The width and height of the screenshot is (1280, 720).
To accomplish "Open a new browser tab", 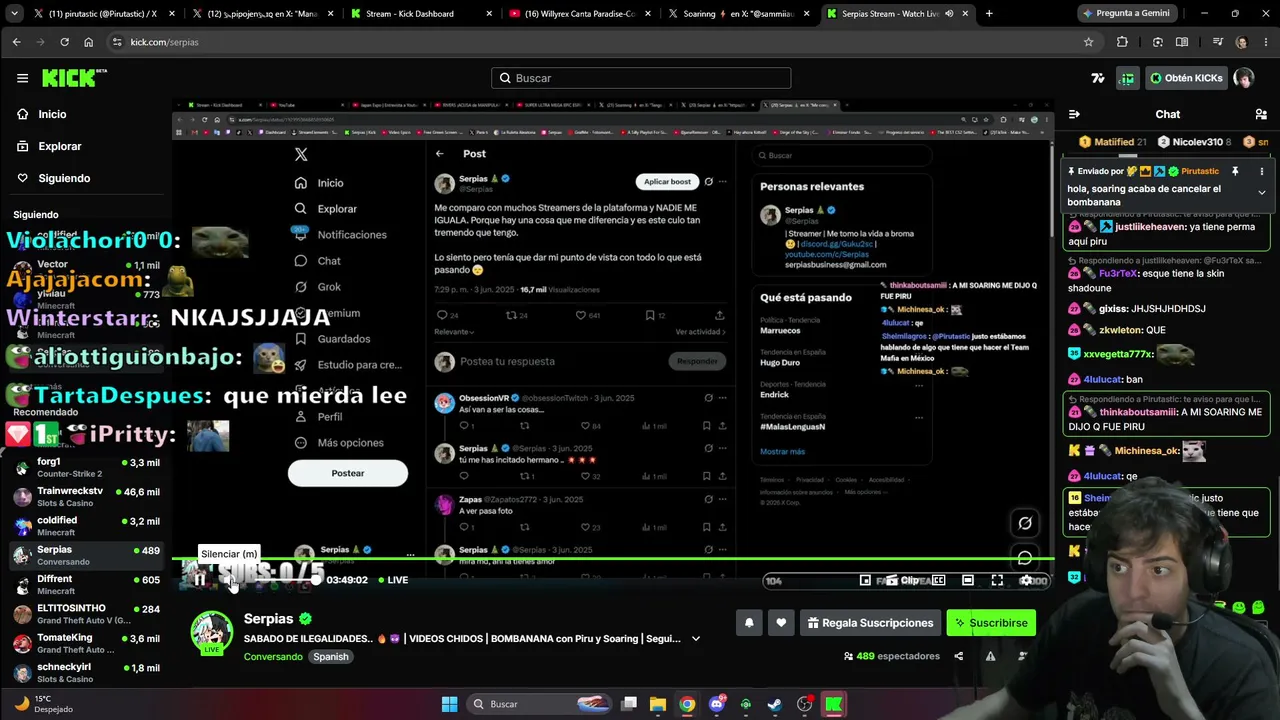I will [989, 14].
